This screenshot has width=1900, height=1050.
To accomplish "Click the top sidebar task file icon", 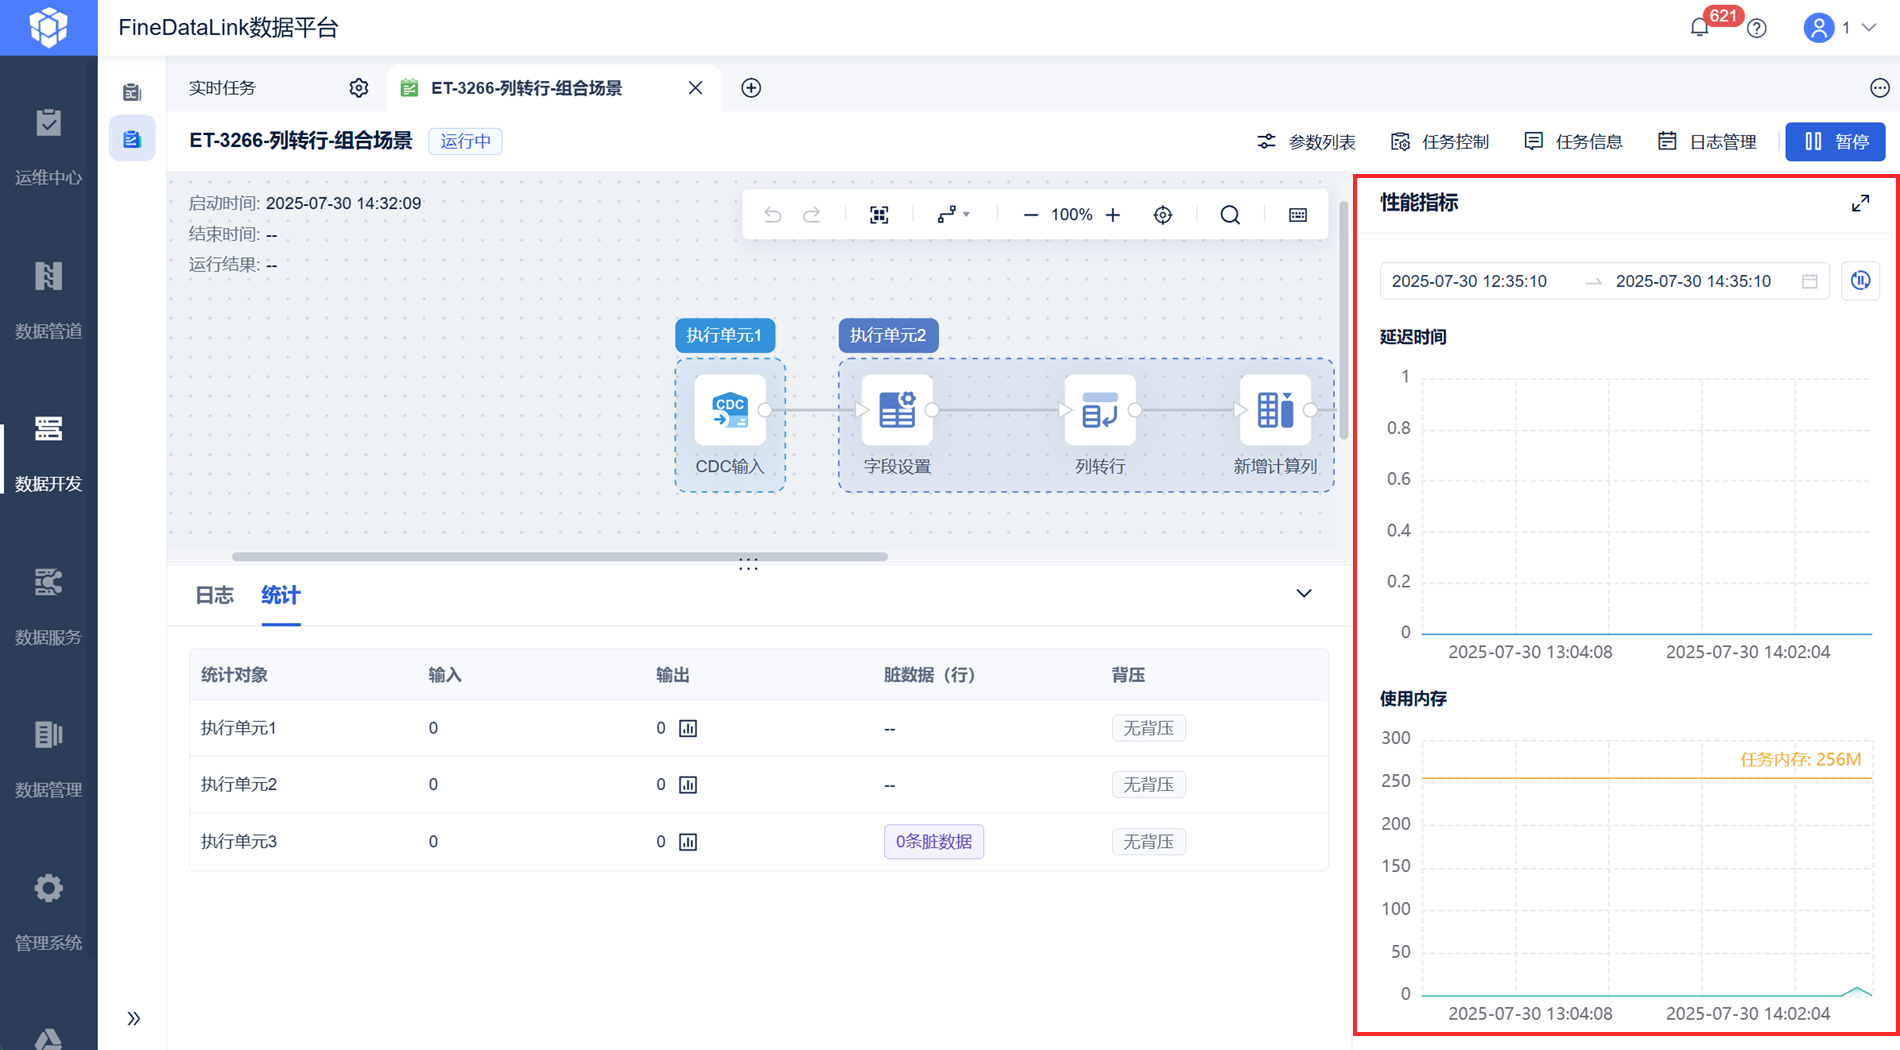I will [x=132, y=92].
